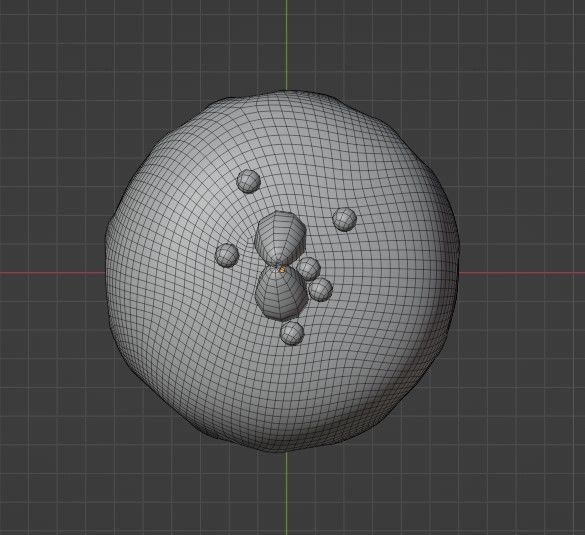
Task: Click the small sphere farthest to the right
Action: [344, 219]
